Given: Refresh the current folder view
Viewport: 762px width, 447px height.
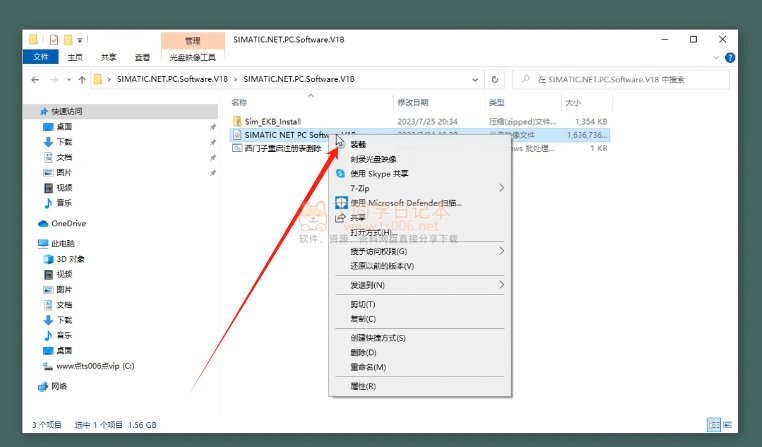Looking at the screenshot, I should click(495, 80).
